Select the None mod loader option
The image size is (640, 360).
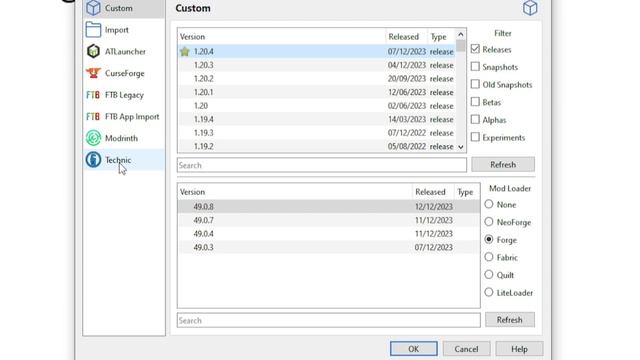pos(489,204)
